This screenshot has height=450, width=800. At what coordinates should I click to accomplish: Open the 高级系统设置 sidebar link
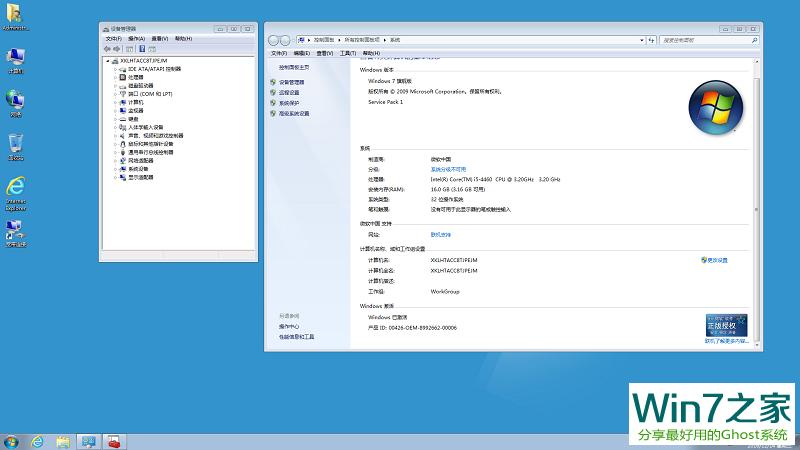pyautogui.click(x=294, y=114)
